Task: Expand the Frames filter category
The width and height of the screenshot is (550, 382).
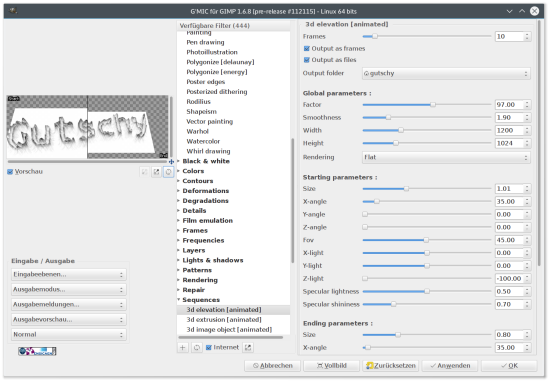Action: click(179, 231)
